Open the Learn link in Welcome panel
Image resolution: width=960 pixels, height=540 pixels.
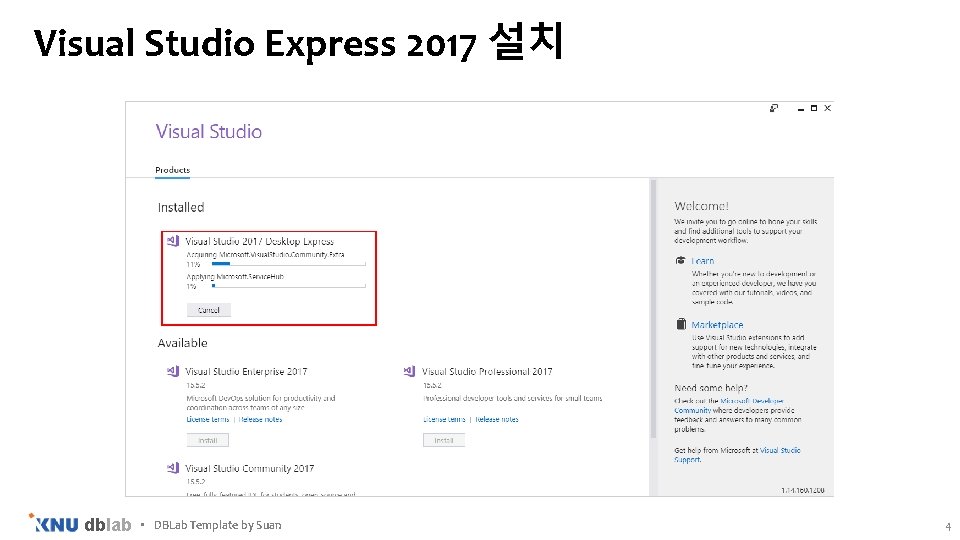point(703,261)
